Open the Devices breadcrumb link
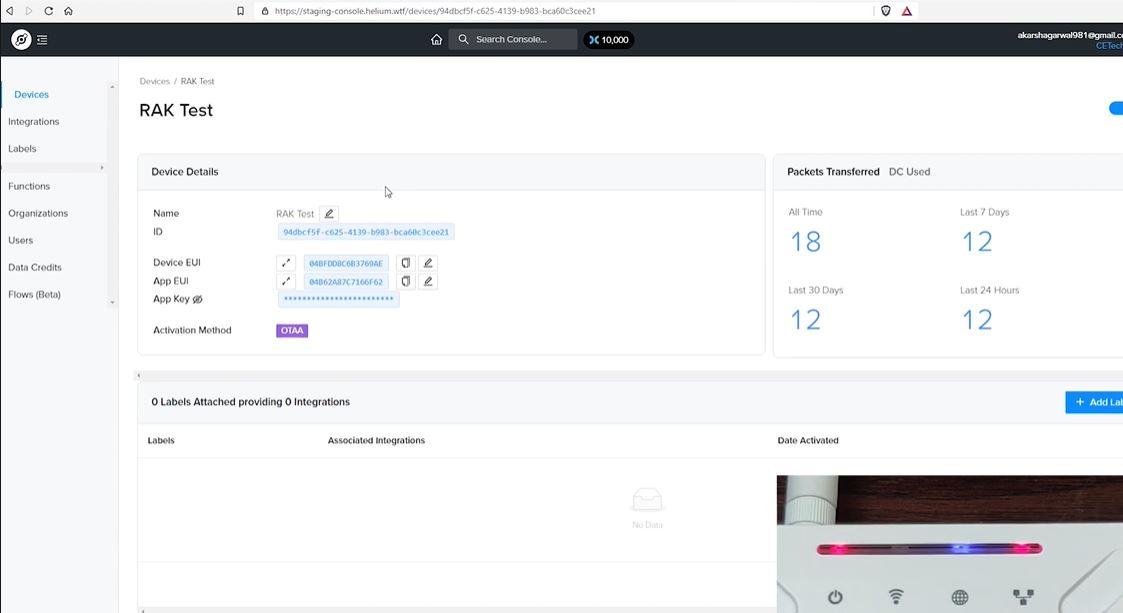This screenshot has height=613, width=1123. [x=154, y=82]
